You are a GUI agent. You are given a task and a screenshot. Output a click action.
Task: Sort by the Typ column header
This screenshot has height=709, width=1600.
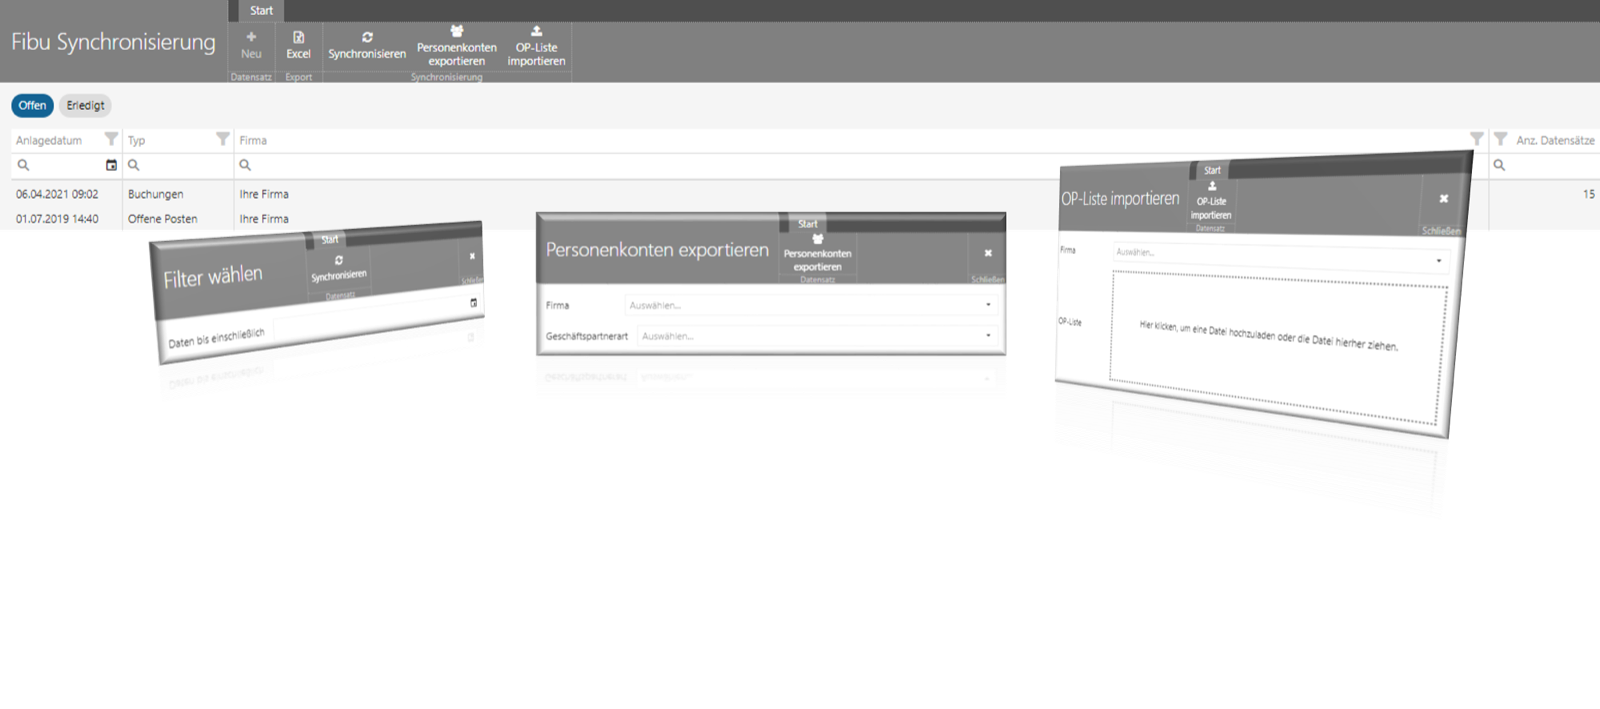pos(136,140)
